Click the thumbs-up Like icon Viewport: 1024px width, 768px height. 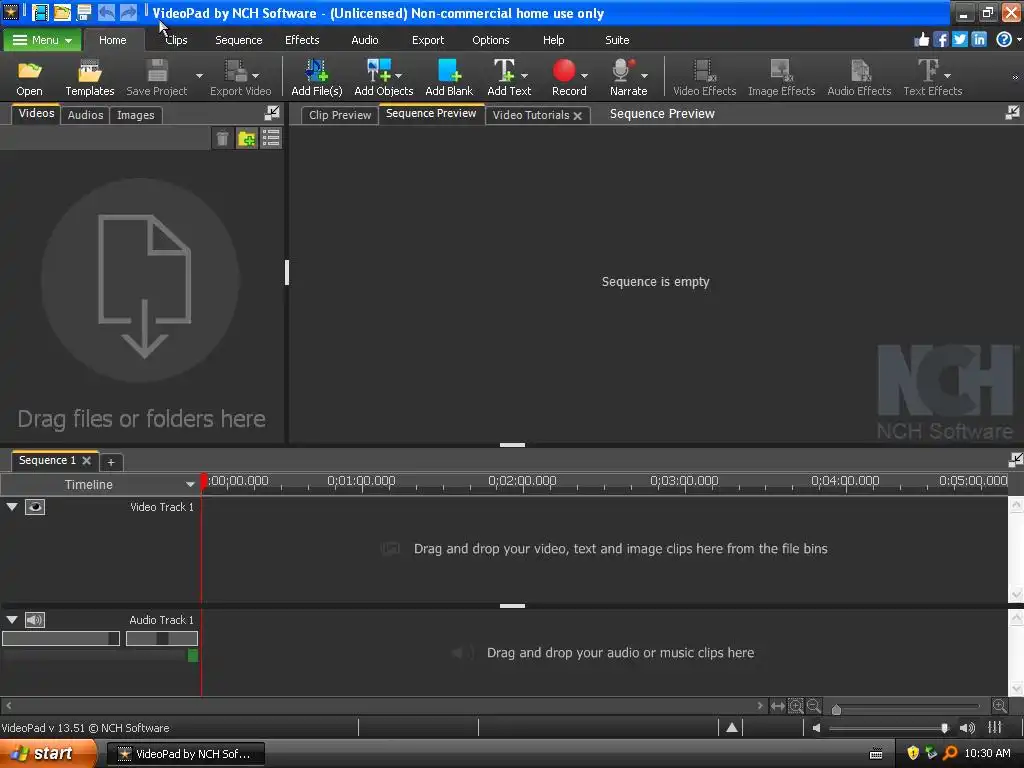tap(921, 40)
